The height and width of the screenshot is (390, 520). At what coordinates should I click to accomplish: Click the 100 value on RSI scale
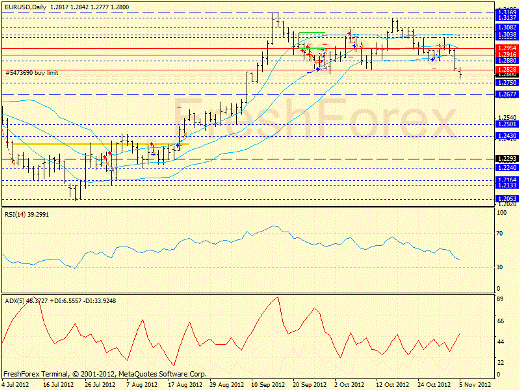(501, 212)
